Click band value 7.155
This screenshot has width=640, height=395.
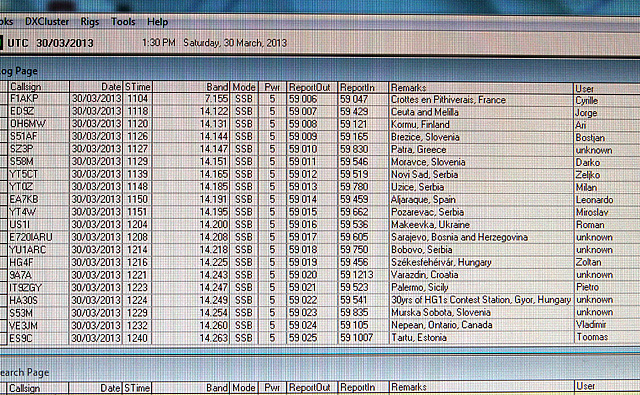[216, 99]
